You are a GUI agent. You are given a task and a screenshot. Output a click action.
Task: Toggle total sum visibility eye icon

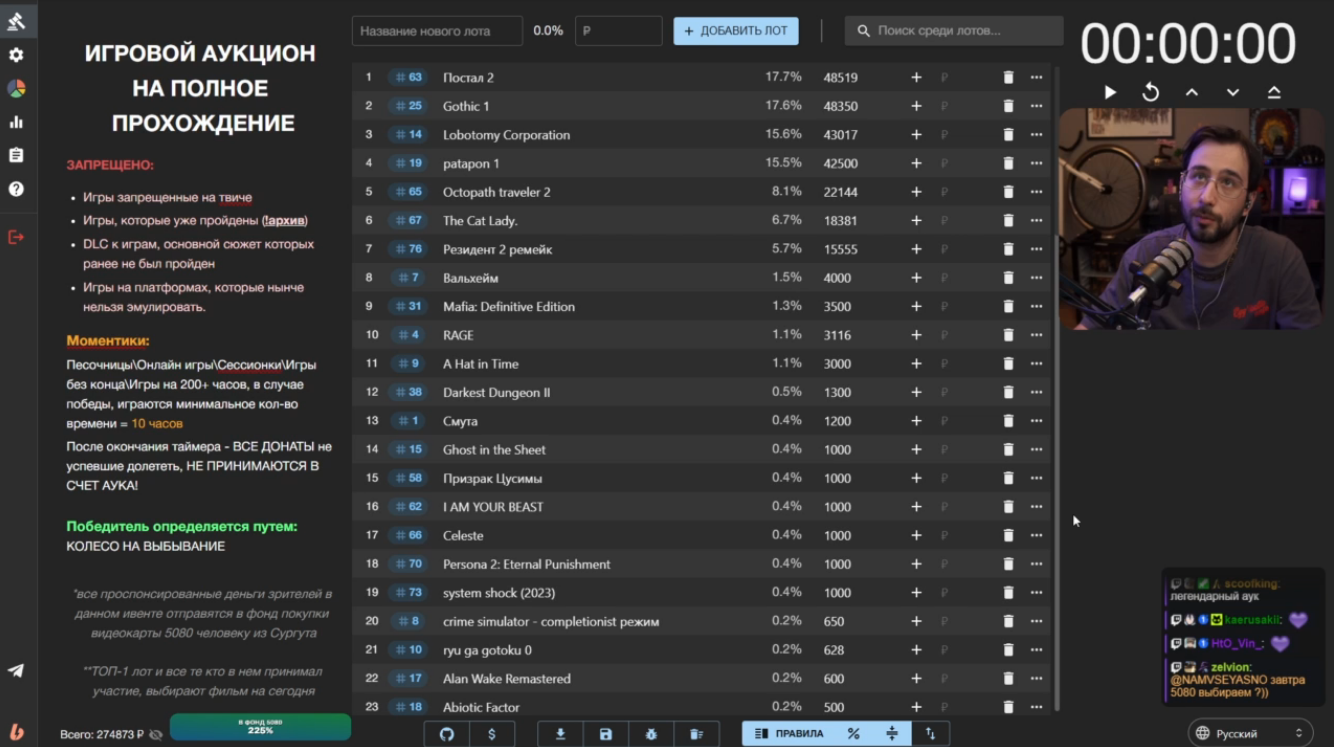[x=156, y=734]
